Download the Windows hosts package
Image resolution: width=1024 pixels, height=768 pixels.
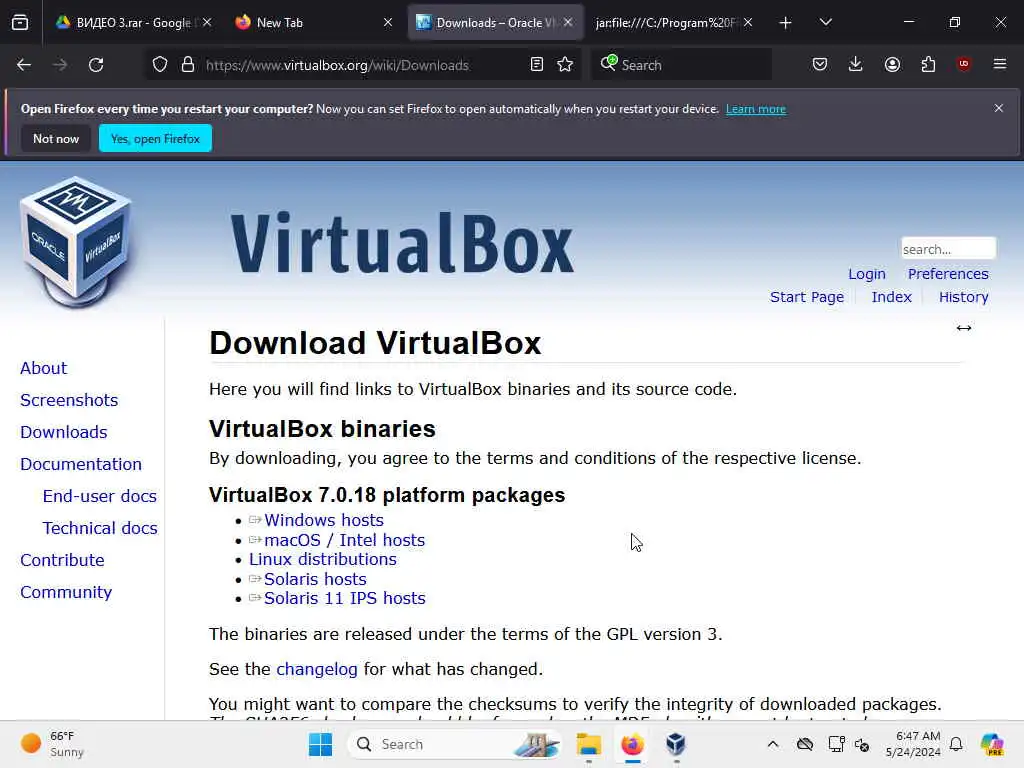click(324, 520)
